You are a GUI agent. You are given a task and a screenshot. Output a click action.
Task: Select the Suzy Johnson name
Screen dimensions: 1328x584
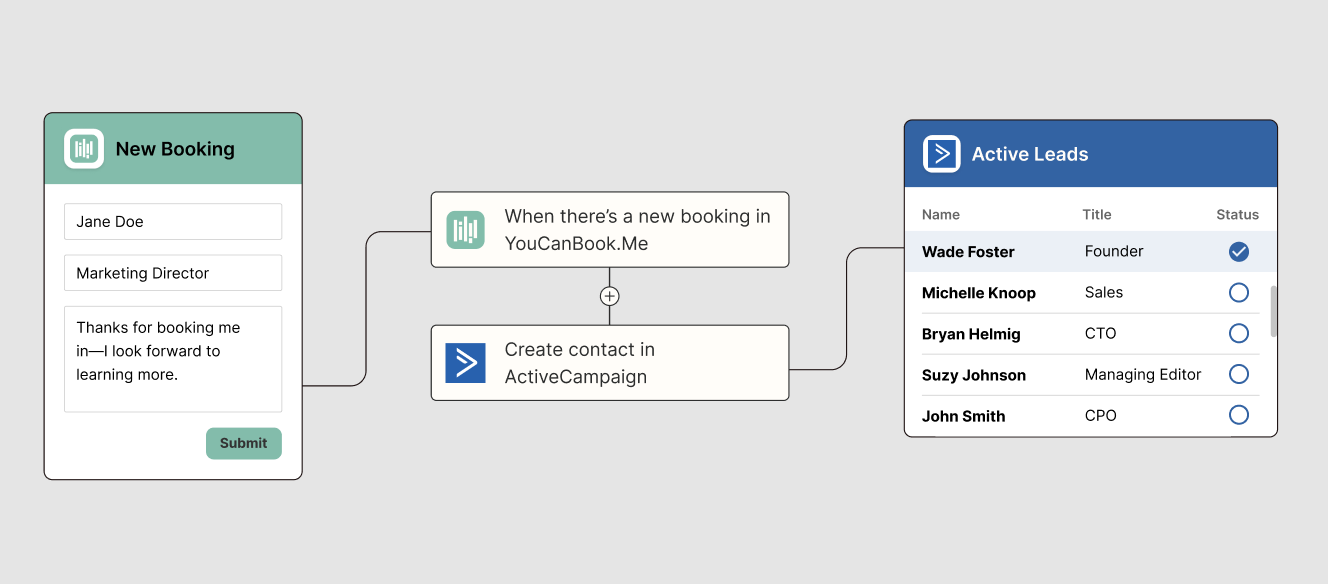pos(974,375)
